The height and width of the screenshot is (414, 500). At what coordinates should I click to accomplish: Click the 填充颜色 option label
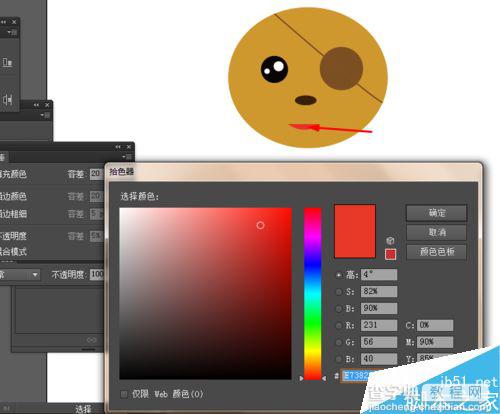click(13, 174)
